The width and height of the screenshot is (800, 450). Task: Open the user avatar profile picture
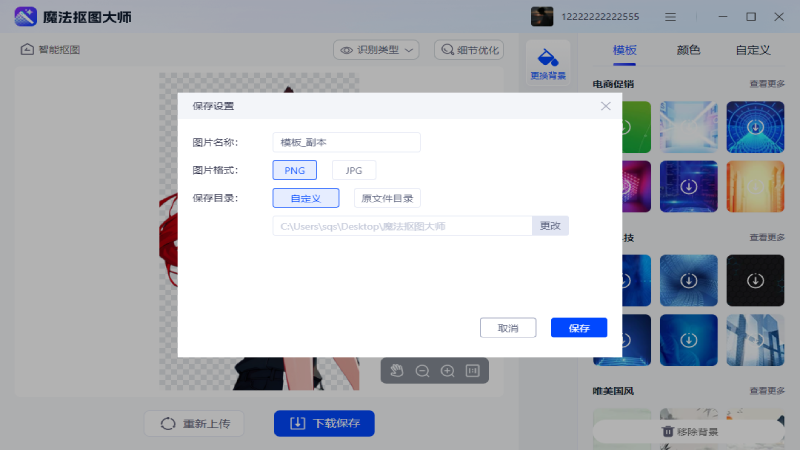pos(542,16)
